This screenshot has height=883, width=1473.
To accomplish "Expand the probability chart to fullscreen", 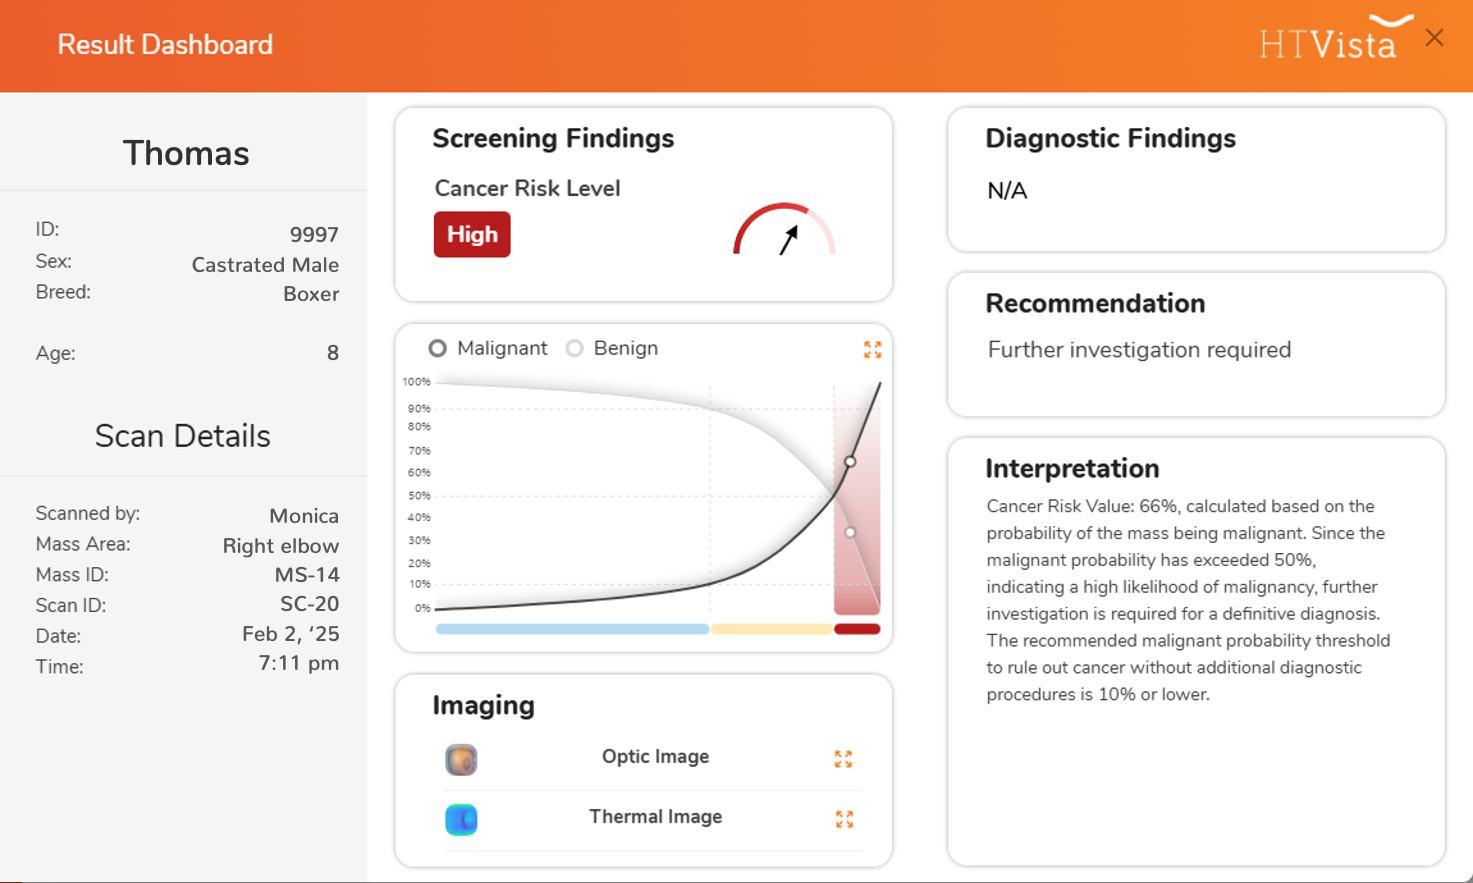I will pos(872,349).
